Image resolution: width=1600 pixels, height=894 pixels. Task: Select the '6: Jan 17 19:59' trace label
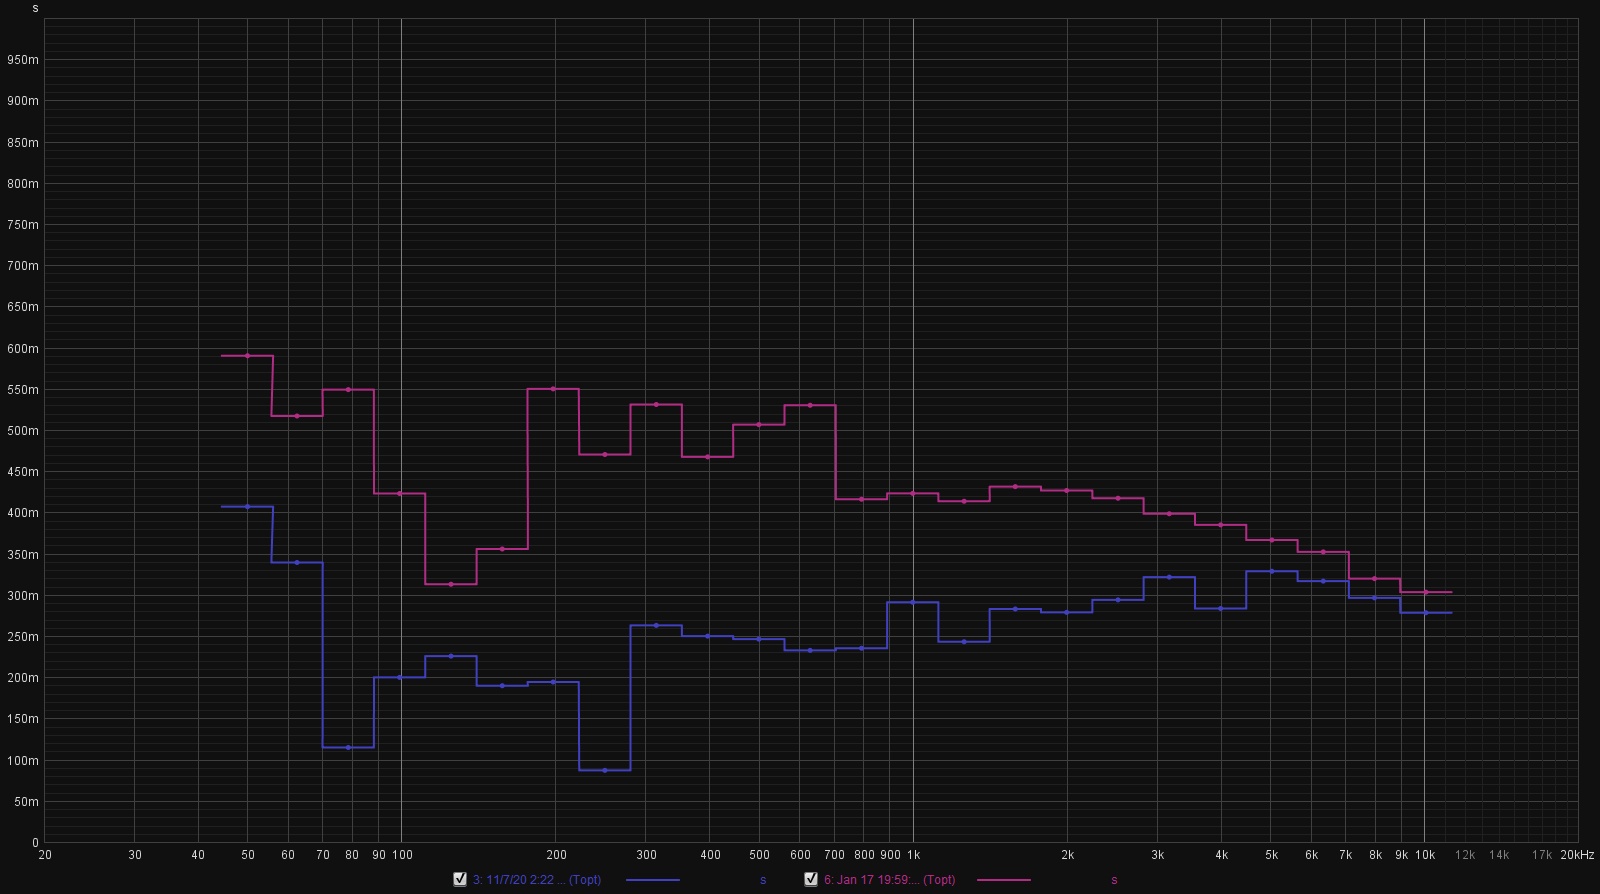(889, 880)
